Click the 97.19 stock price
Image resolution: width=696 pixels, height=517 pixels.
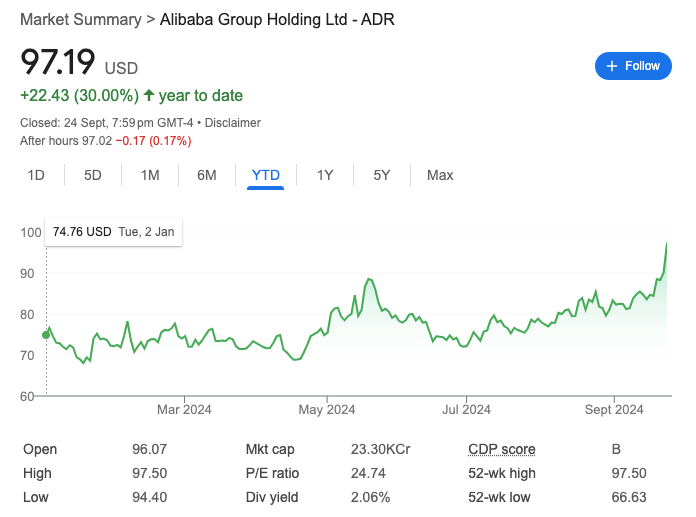pos(58,62)
